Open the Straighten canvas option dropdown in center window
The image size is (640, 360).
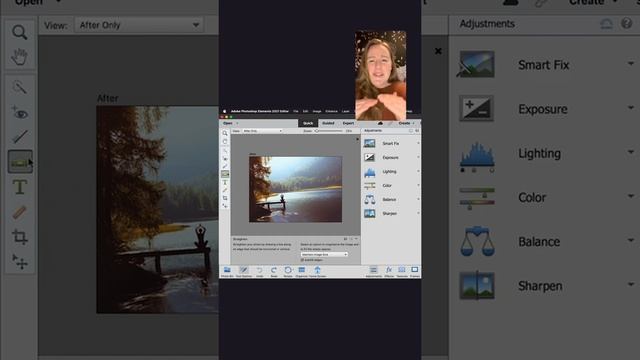pyautogui.click(x=324, y=254)
